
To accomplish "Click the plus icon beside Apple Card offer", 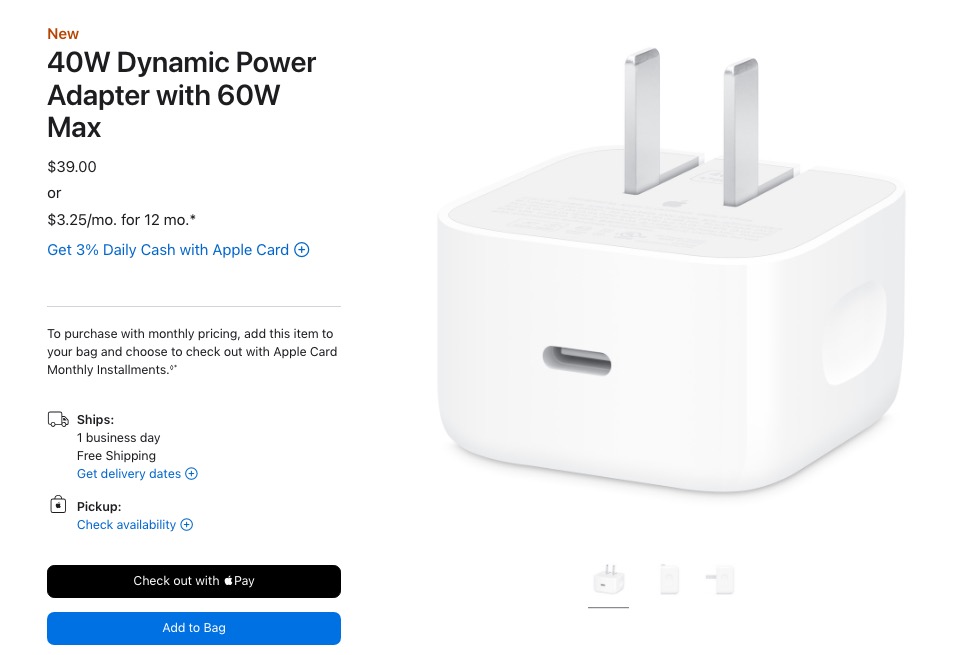I will pyautogui.click(x=302, y=250).
